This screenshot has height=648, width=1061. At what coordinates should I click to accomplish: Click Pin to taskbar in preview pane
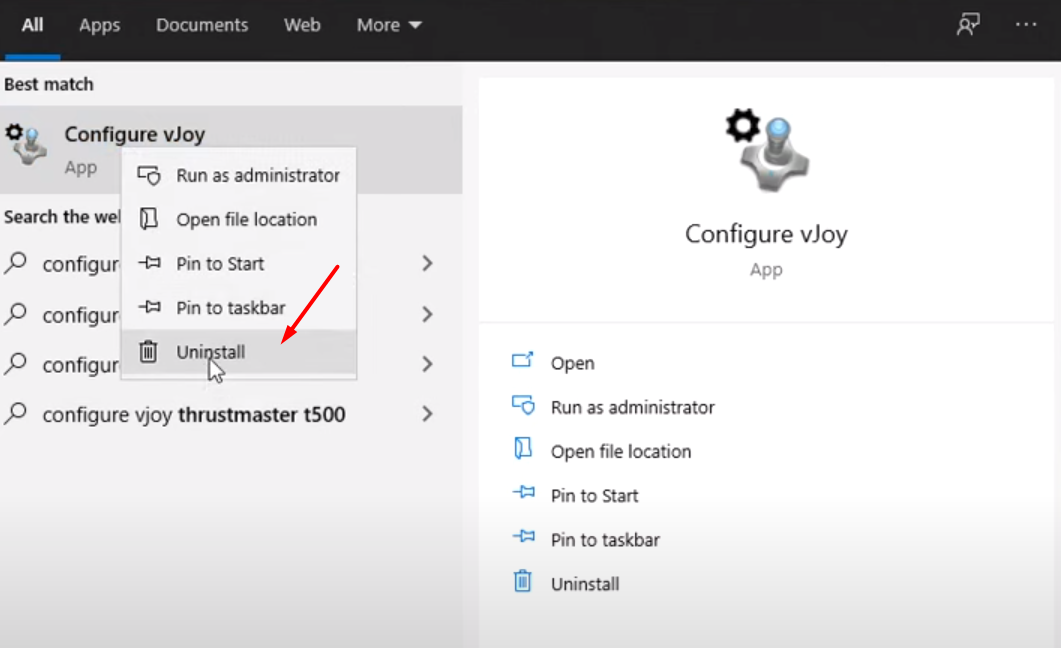coord(606,540)
